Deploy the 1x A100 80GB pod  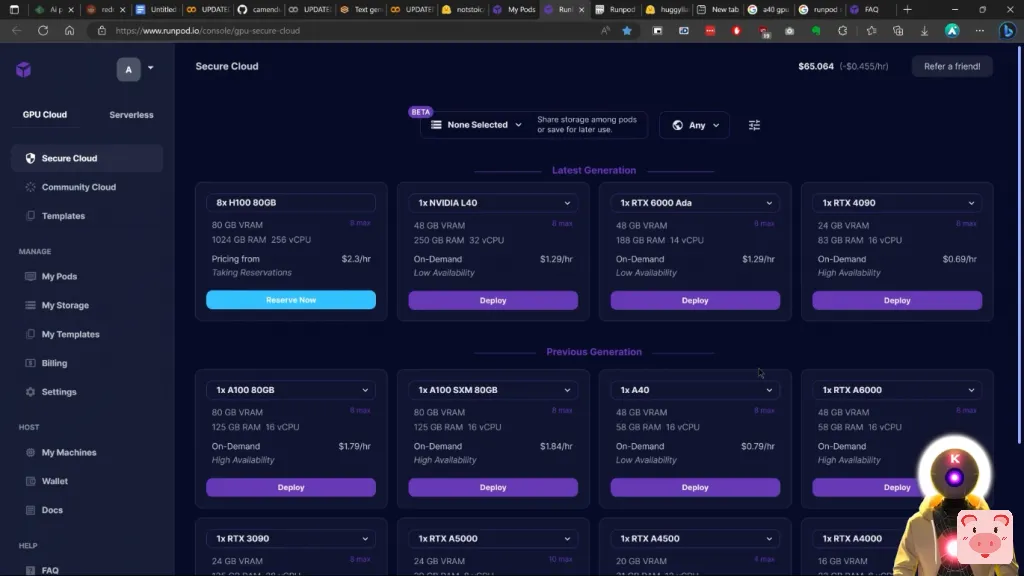[291, 487]
